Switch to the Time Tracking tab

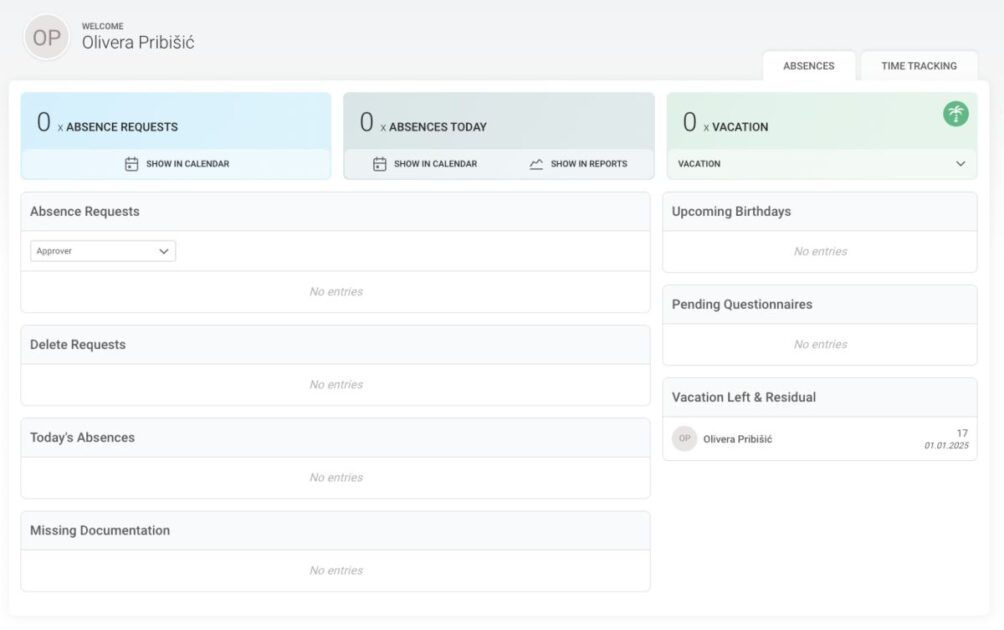(x=918, y=66)
